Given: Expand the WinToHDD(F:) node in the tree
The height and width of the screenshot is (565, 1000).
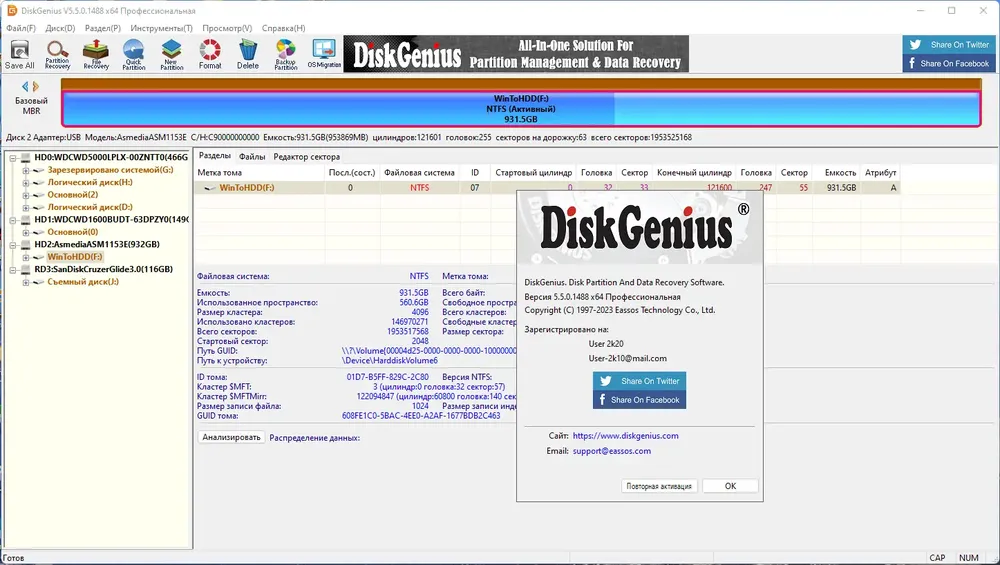Looking at the screenshot, I should (26, 257).
